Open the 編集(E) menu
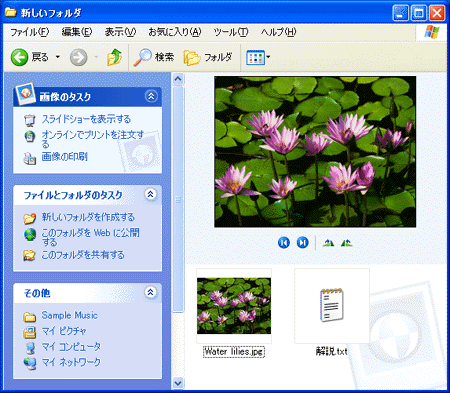 click(77, 32)
